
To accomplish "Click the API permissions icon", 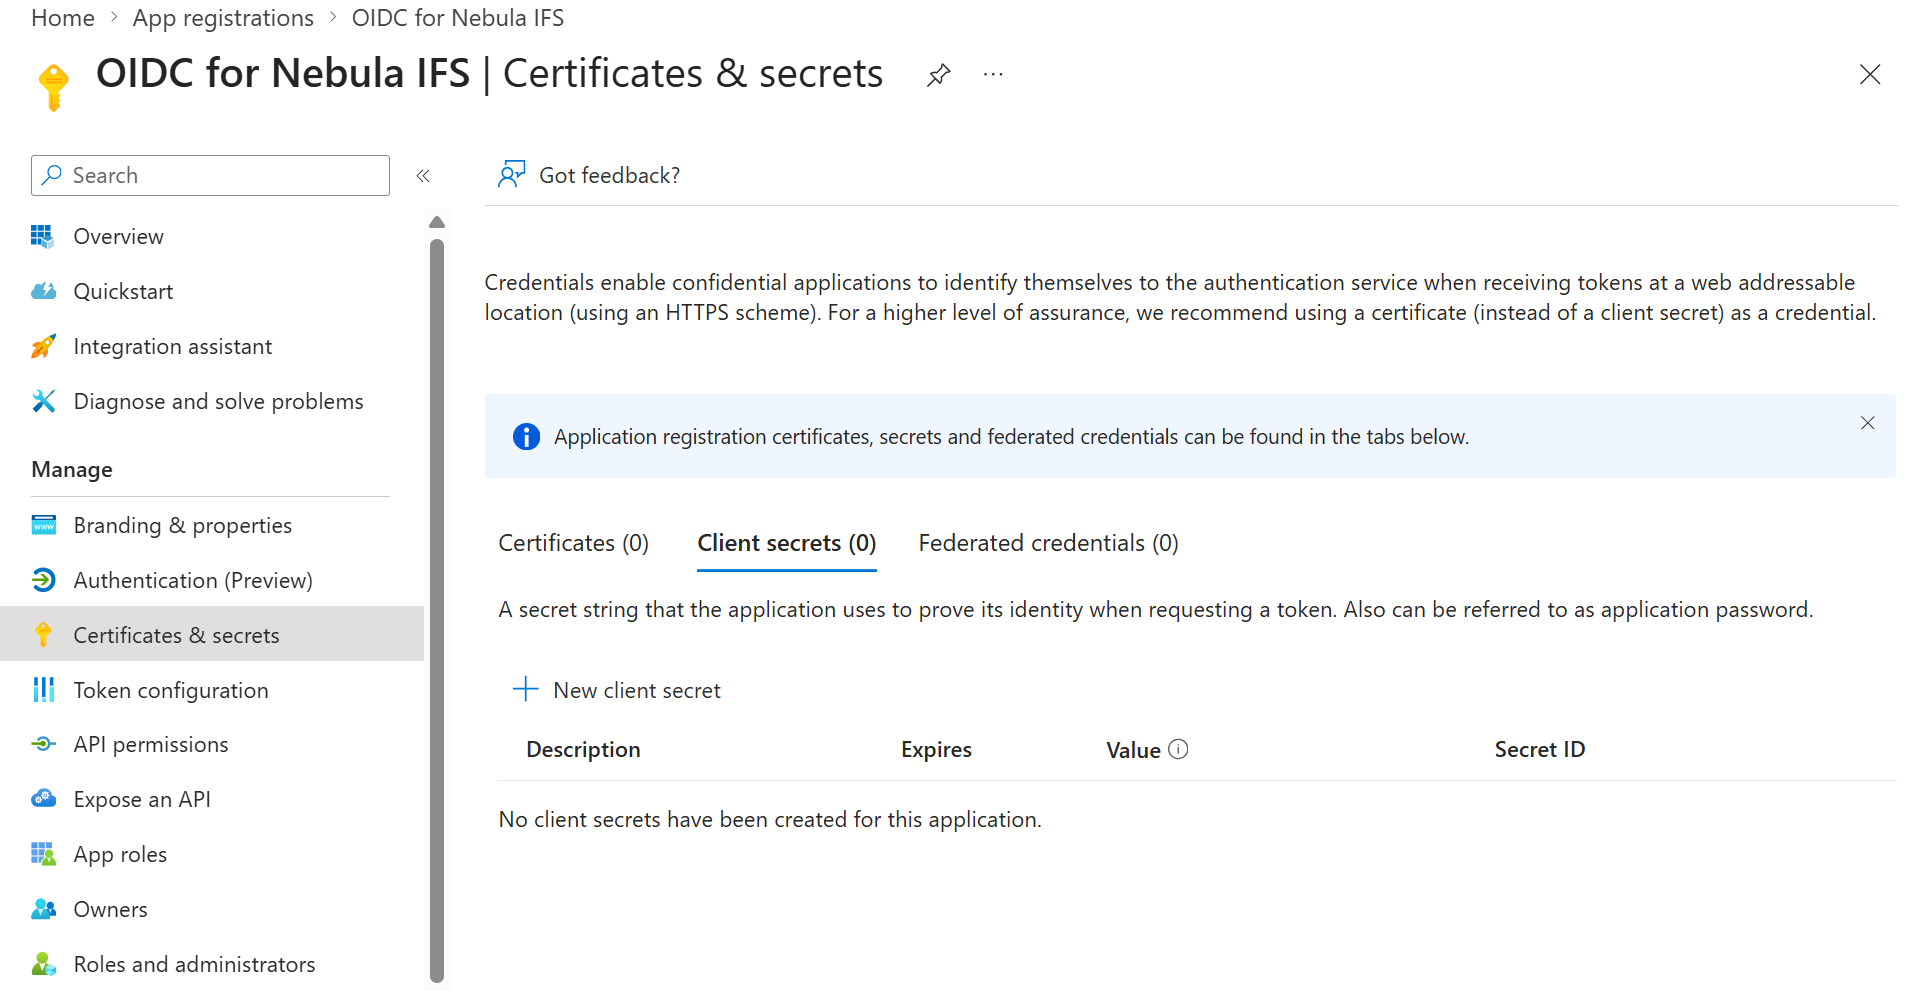I will [x=43, y=744].
